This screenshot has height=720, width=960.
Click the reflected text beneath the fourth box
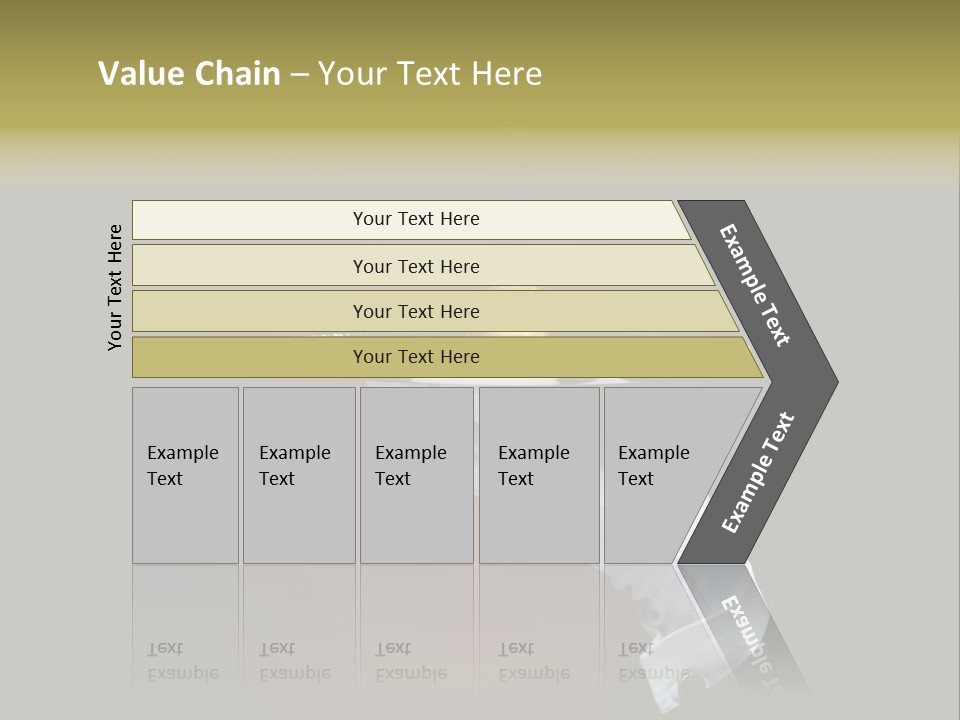point(533,662)
